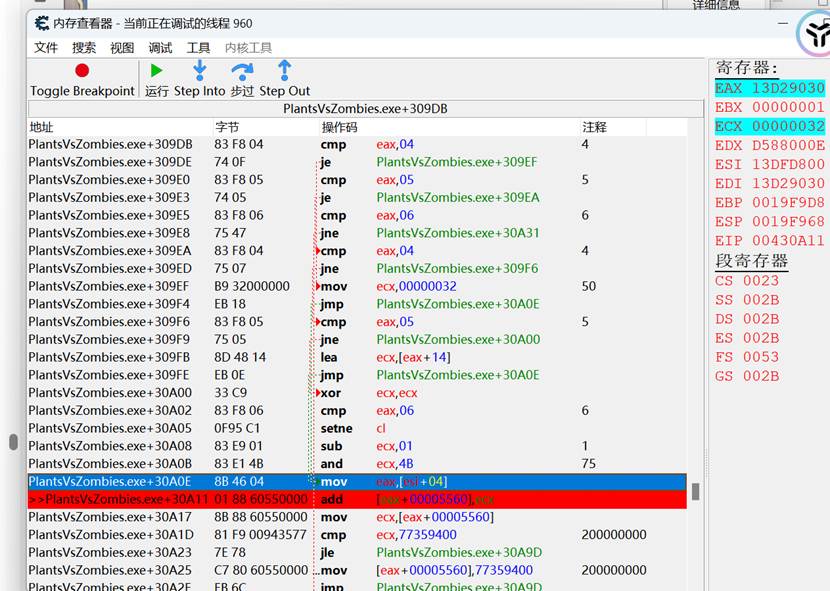Click the PlantsVsZombies.exe+309DB address header bar
Viewport: 830px width, 591px height.
[365, 109]
